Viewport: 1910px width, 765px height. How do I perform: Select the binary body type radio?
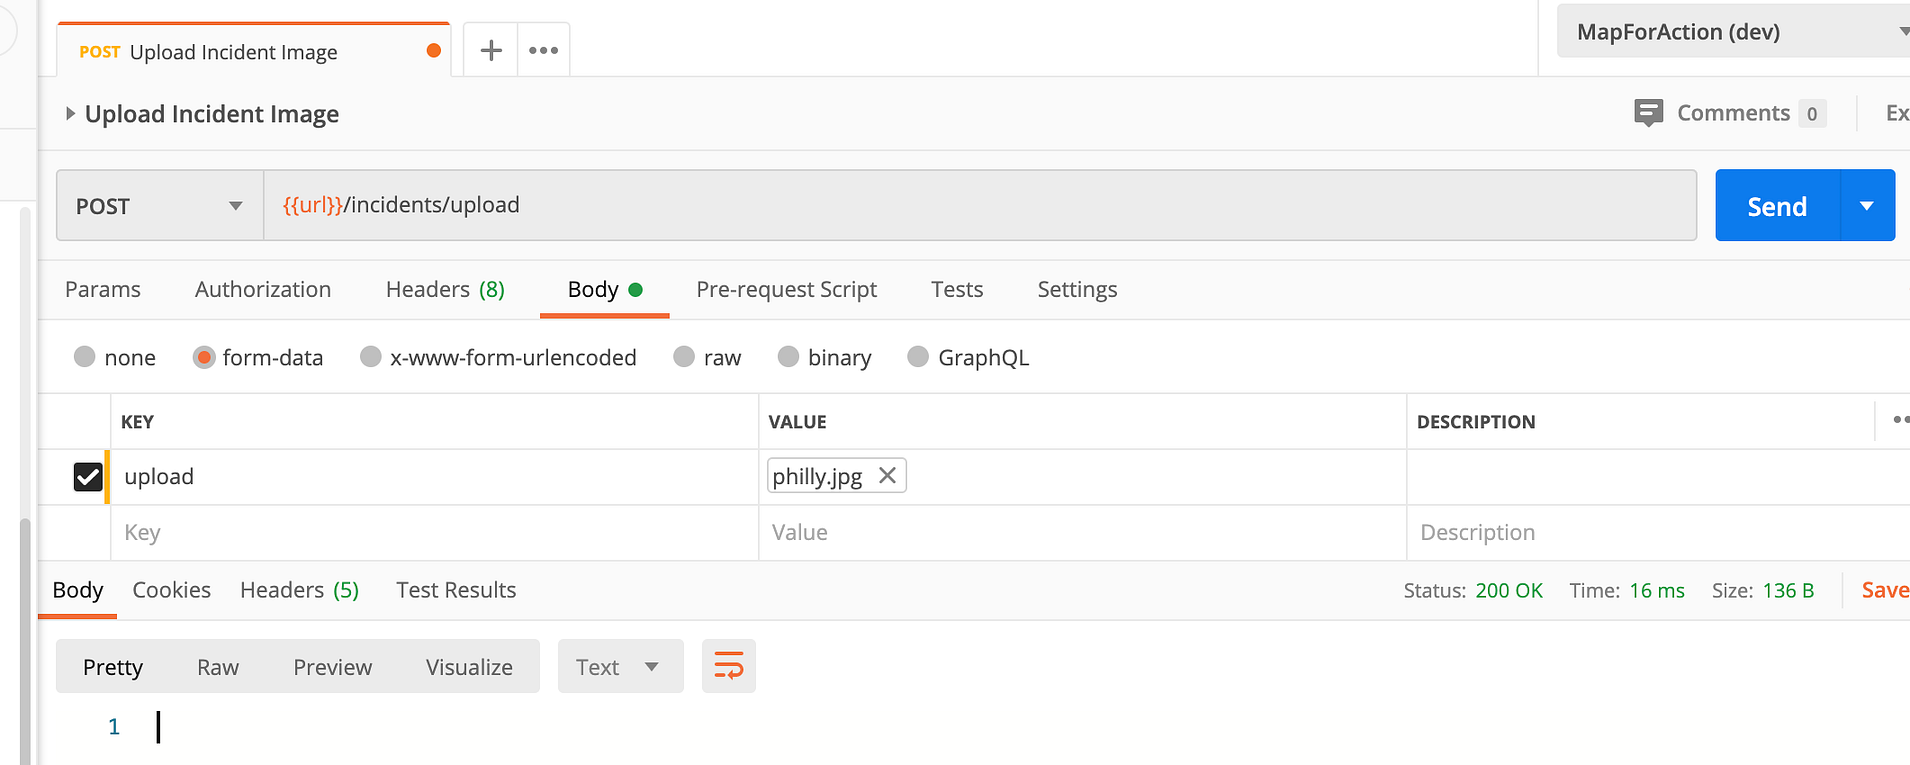[788, 357]
